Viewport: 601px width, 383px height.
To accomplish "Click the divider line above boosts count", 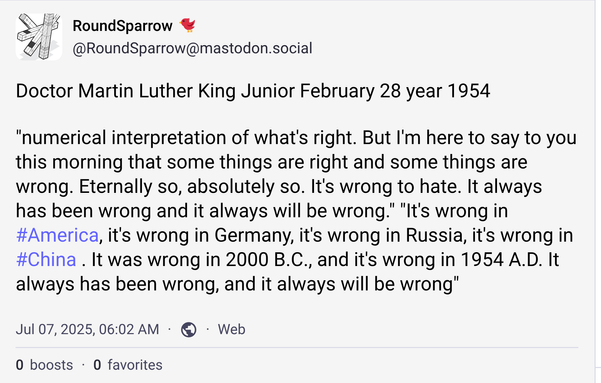I will pos(297,348).
